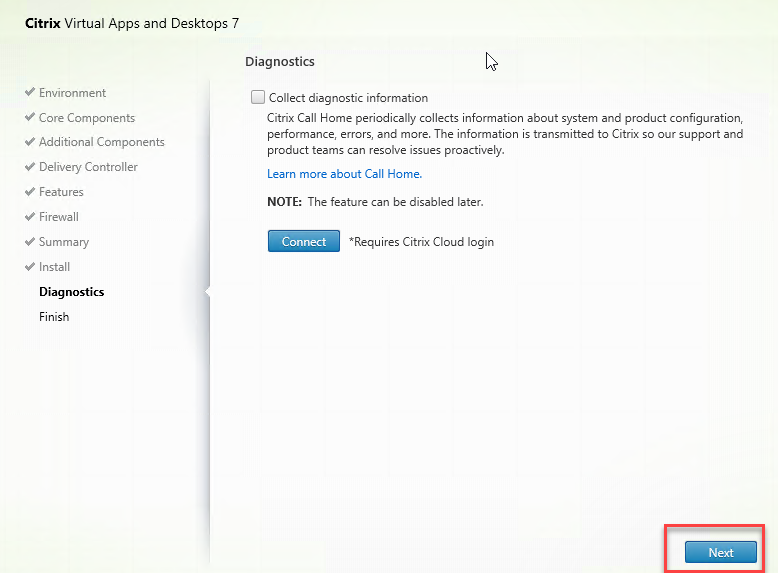Select the Finish step in the sidebar
This screenshot has width=778, height=573.
coord(54,317)
